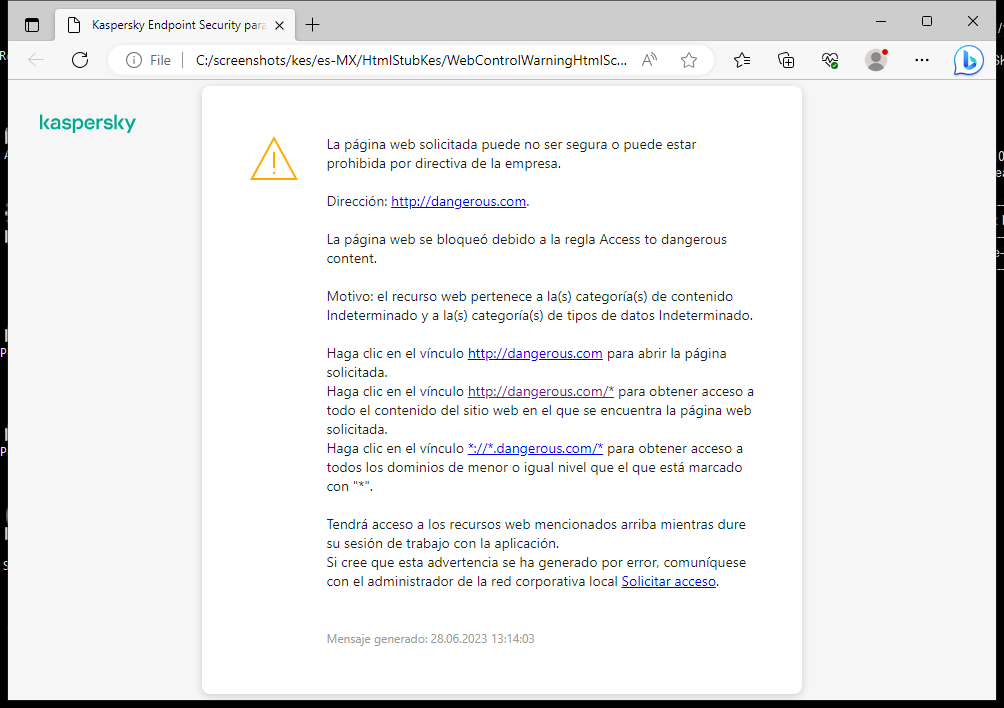The width and height of the screenshot is (1004, 708).
Task: Click the Solicitar acceso link
Action: [668, 581]
